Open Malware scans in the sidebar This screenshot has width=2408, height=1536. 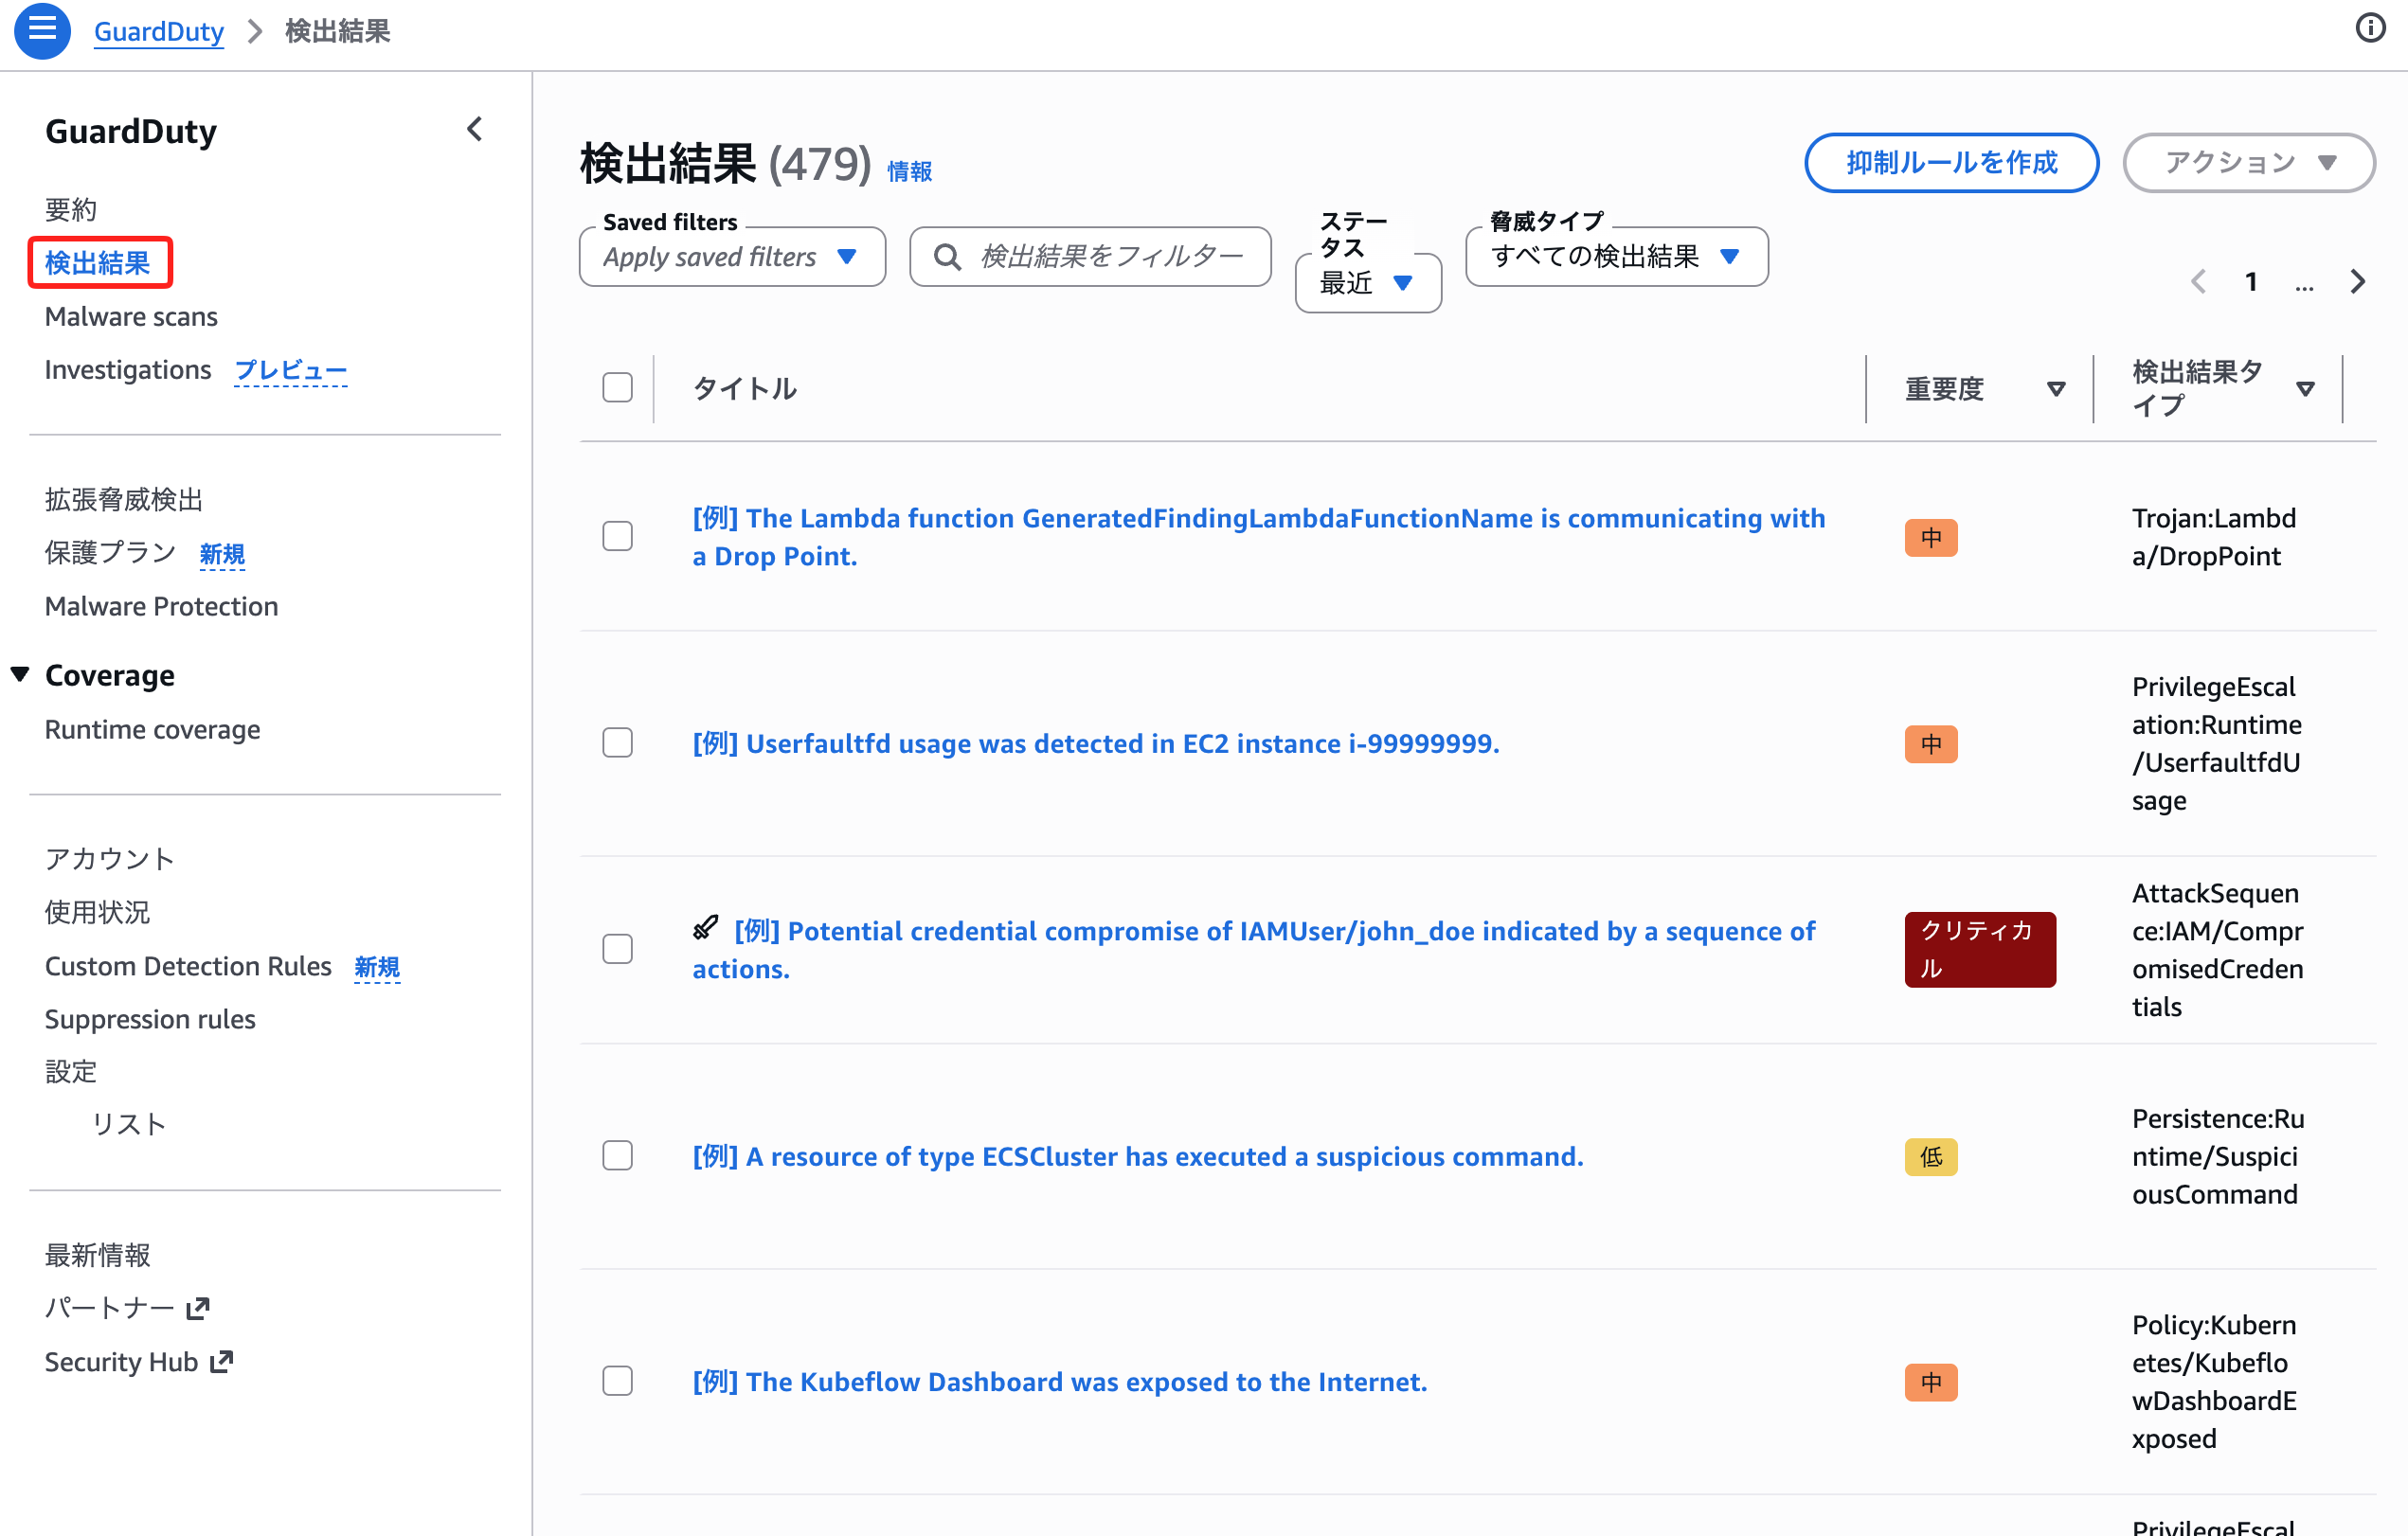click(x=131, y=316)
